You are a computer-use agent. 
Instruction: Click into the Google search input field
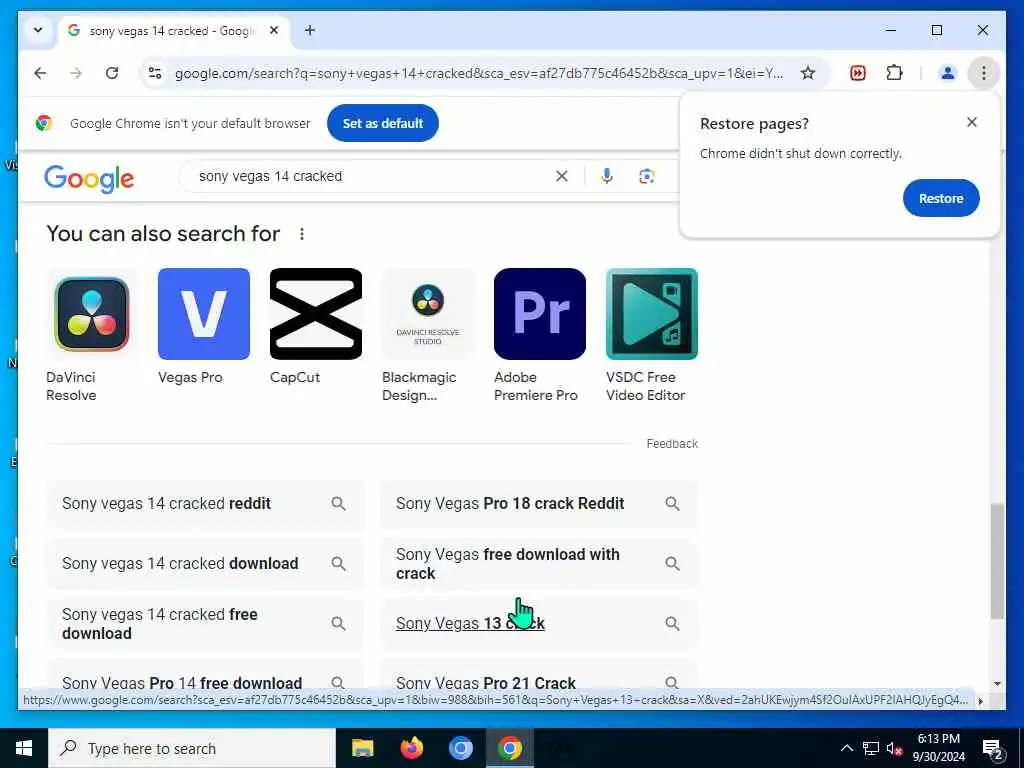click(372, 176)
